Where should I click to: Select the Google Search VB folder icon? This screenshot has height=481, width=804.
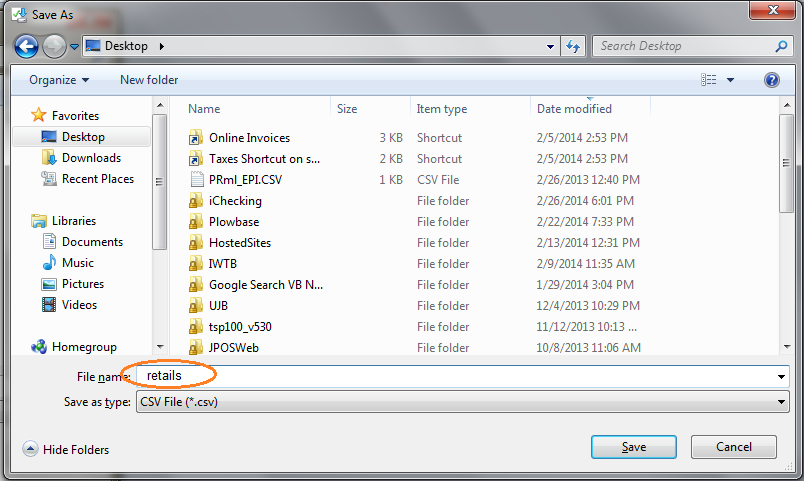click(x=195, y=285)
